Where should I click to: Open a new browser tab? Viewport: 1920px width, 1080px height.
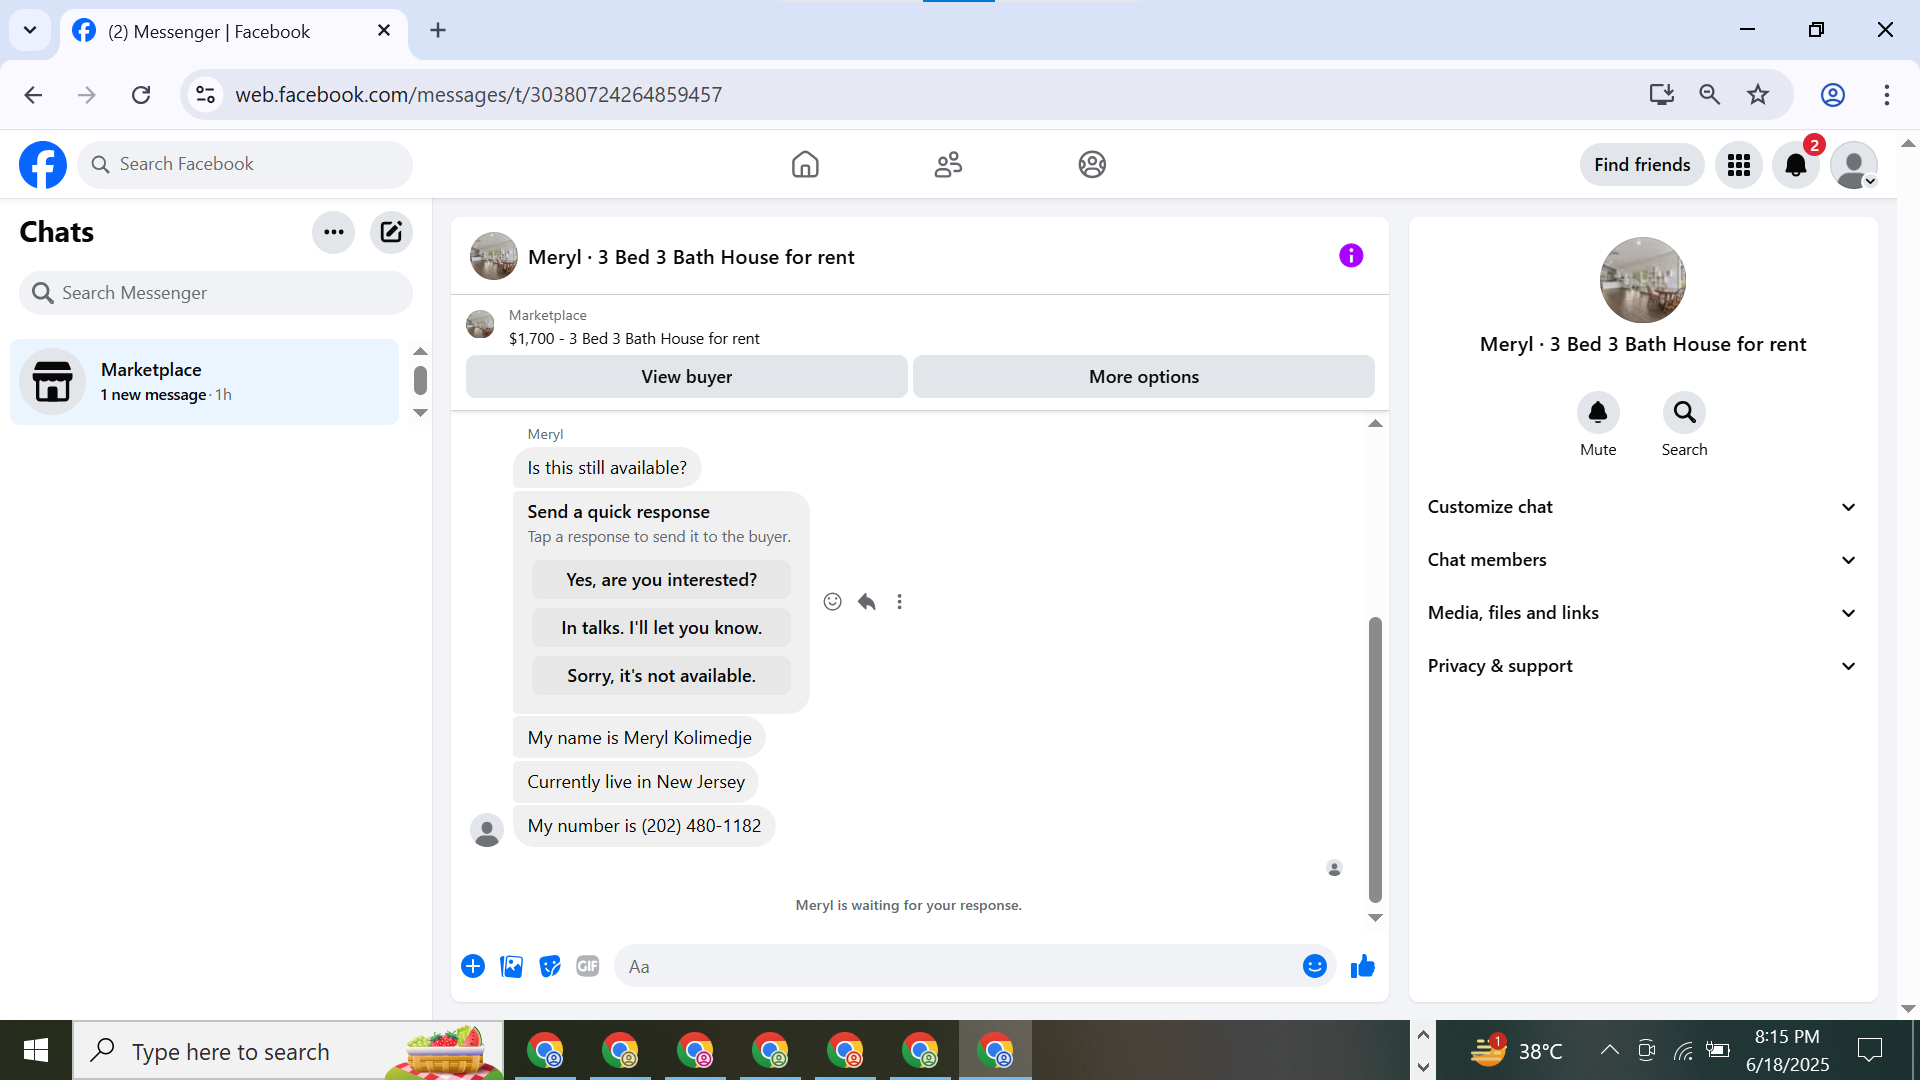coord(438,31)
